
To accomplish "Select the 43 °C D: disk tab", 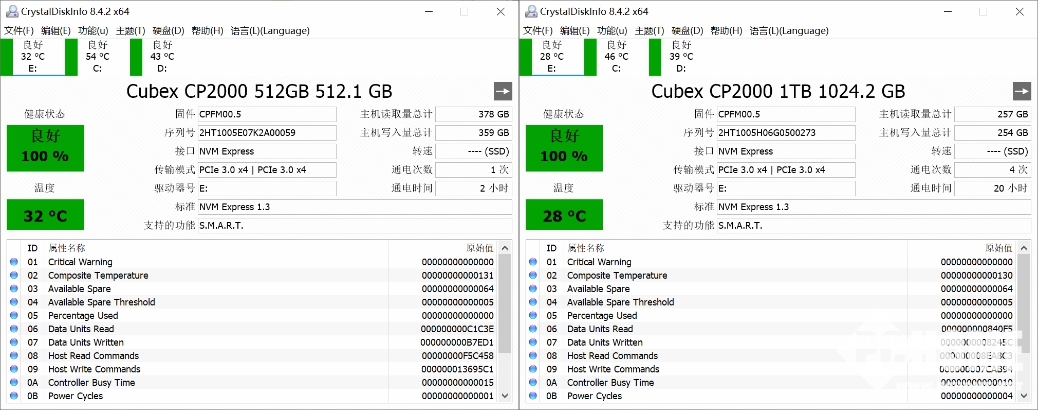I will pyautogui.click(x=162, y=57).
